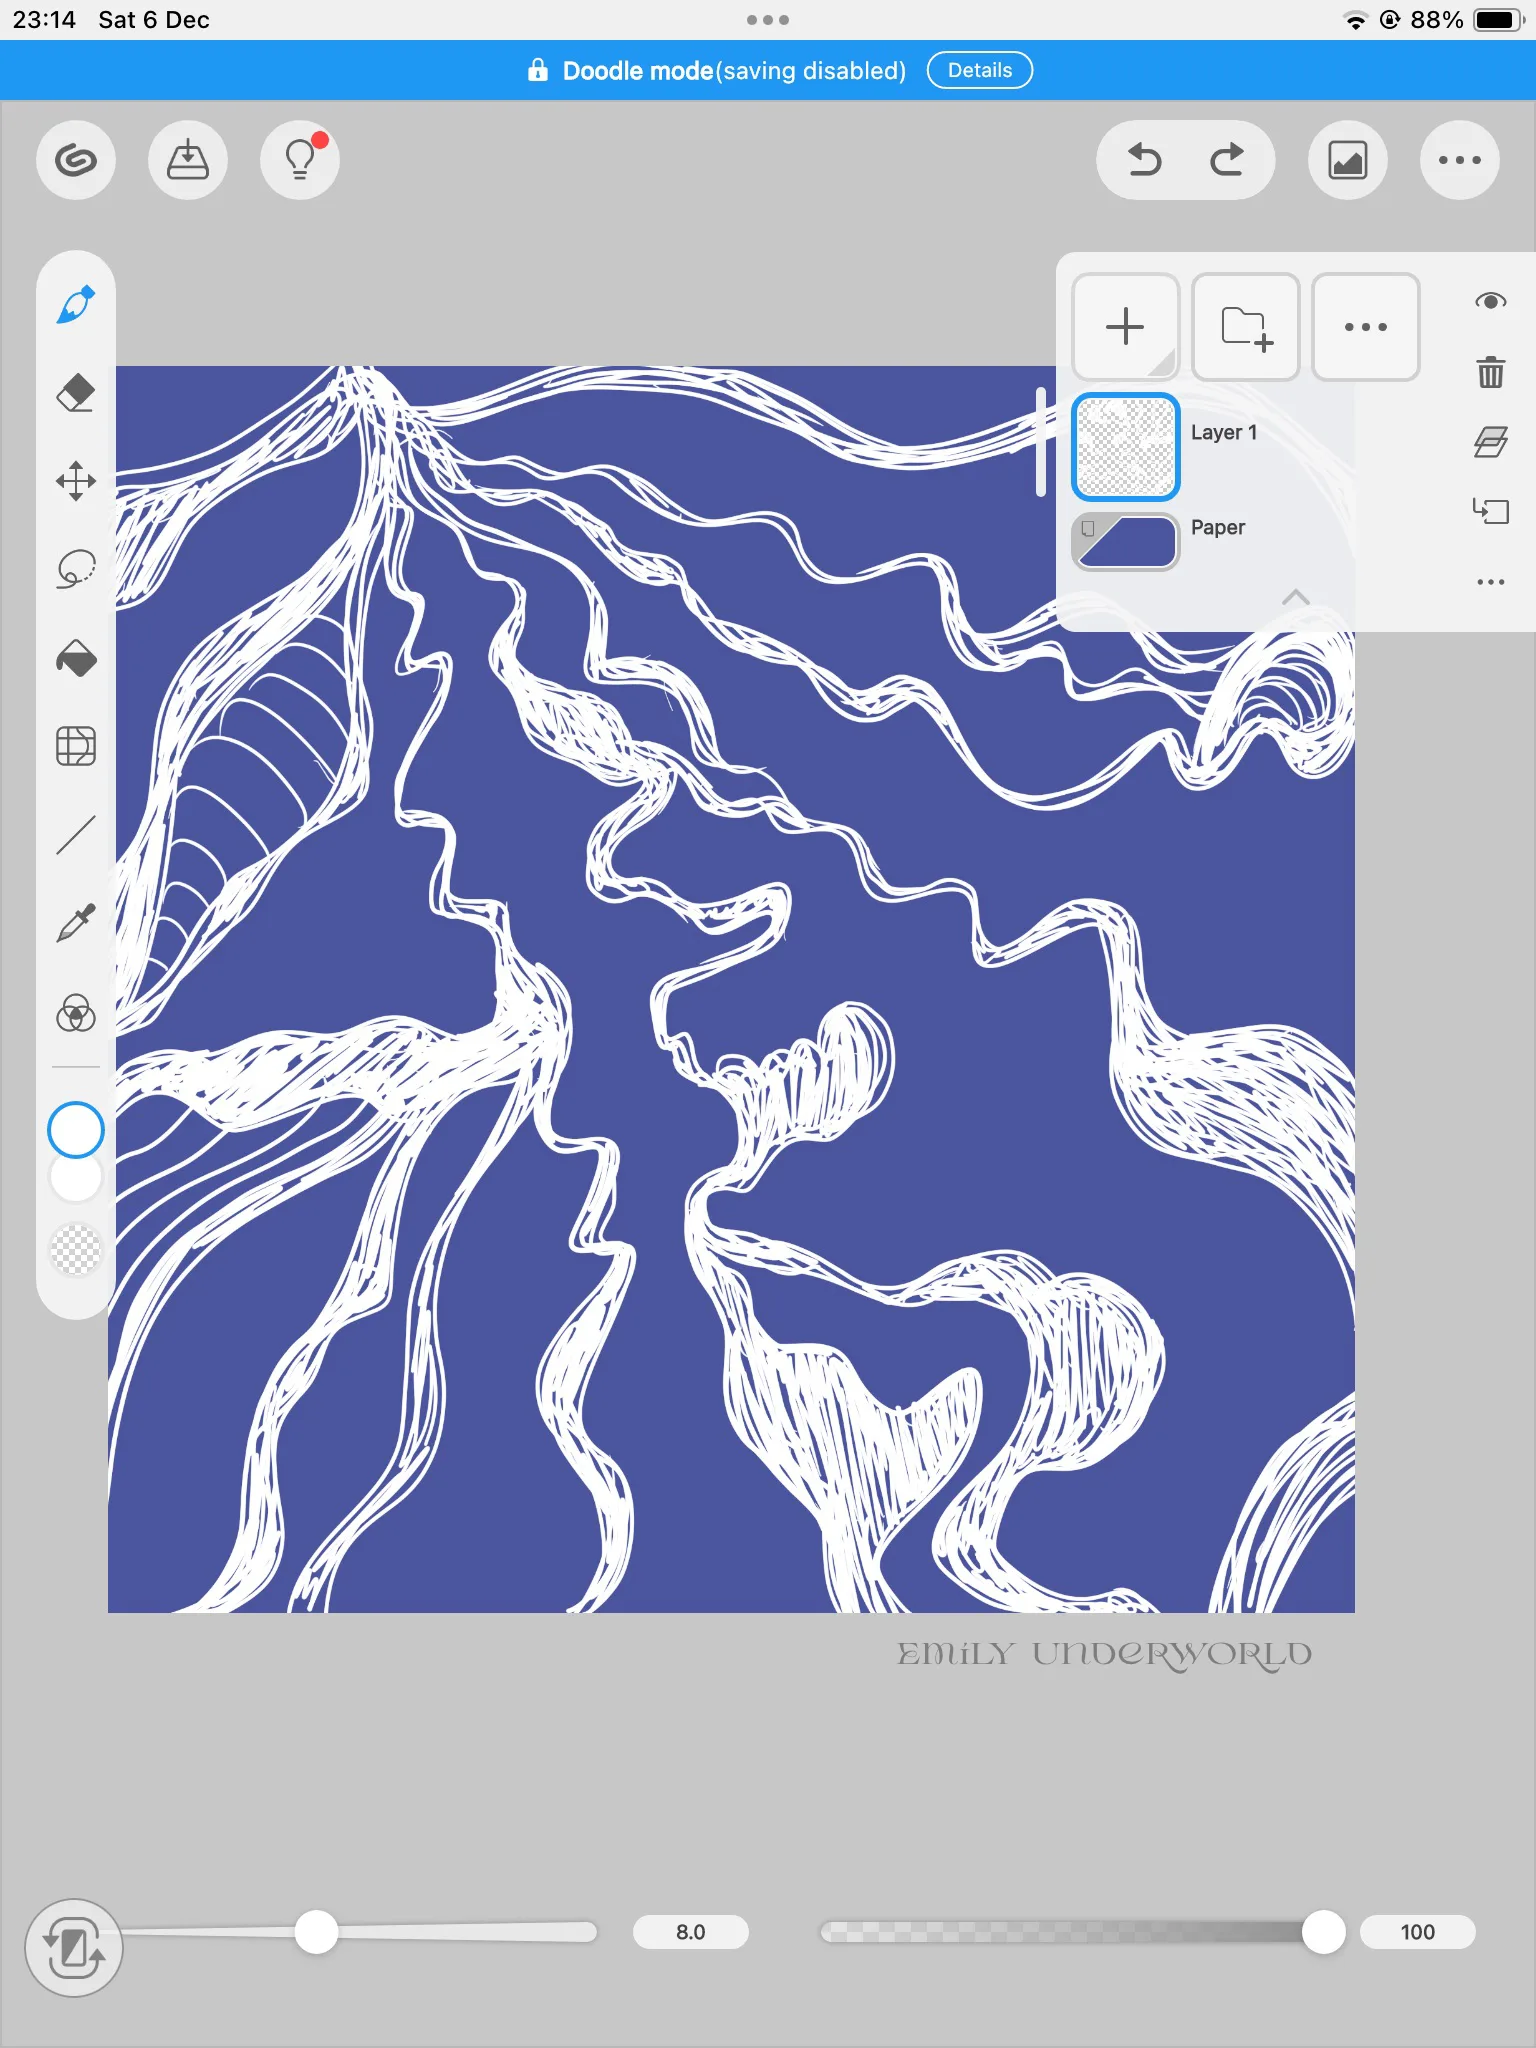Collapse the layers panel chevron
This screenshot has height=2048, width=1536.
pos(1296,597)
